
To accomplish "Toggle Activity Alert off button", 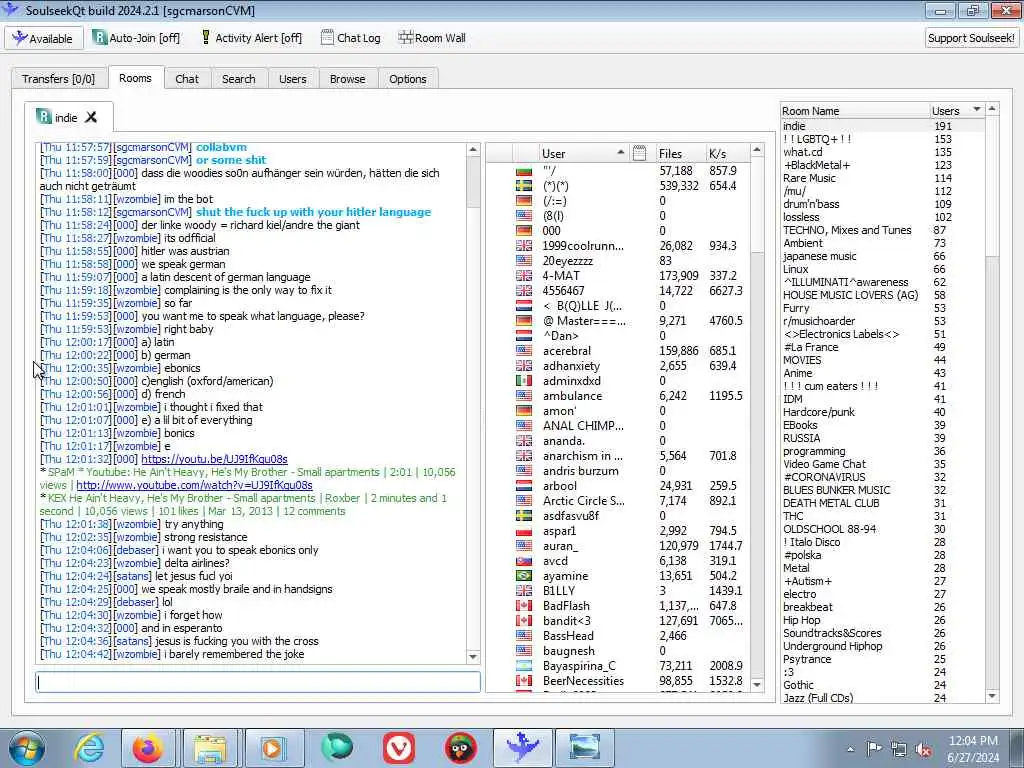I will [251, 38].
